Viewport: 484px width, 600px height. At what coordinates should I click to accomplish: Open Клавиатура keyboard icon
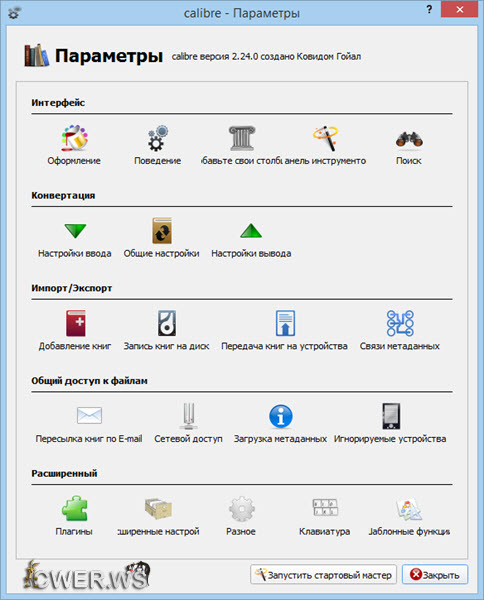click(x=325, y=508)
